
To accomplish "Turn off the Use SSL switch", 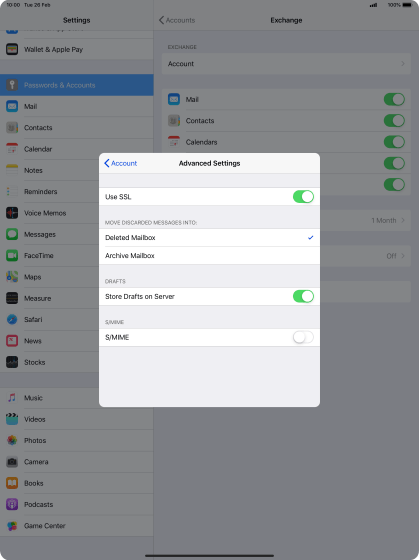I will pos(303,196).
